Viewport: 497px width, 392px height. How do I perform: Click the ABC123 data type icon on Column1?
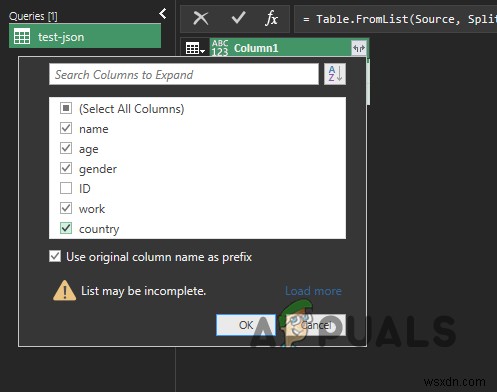click(x=220, y=48)
